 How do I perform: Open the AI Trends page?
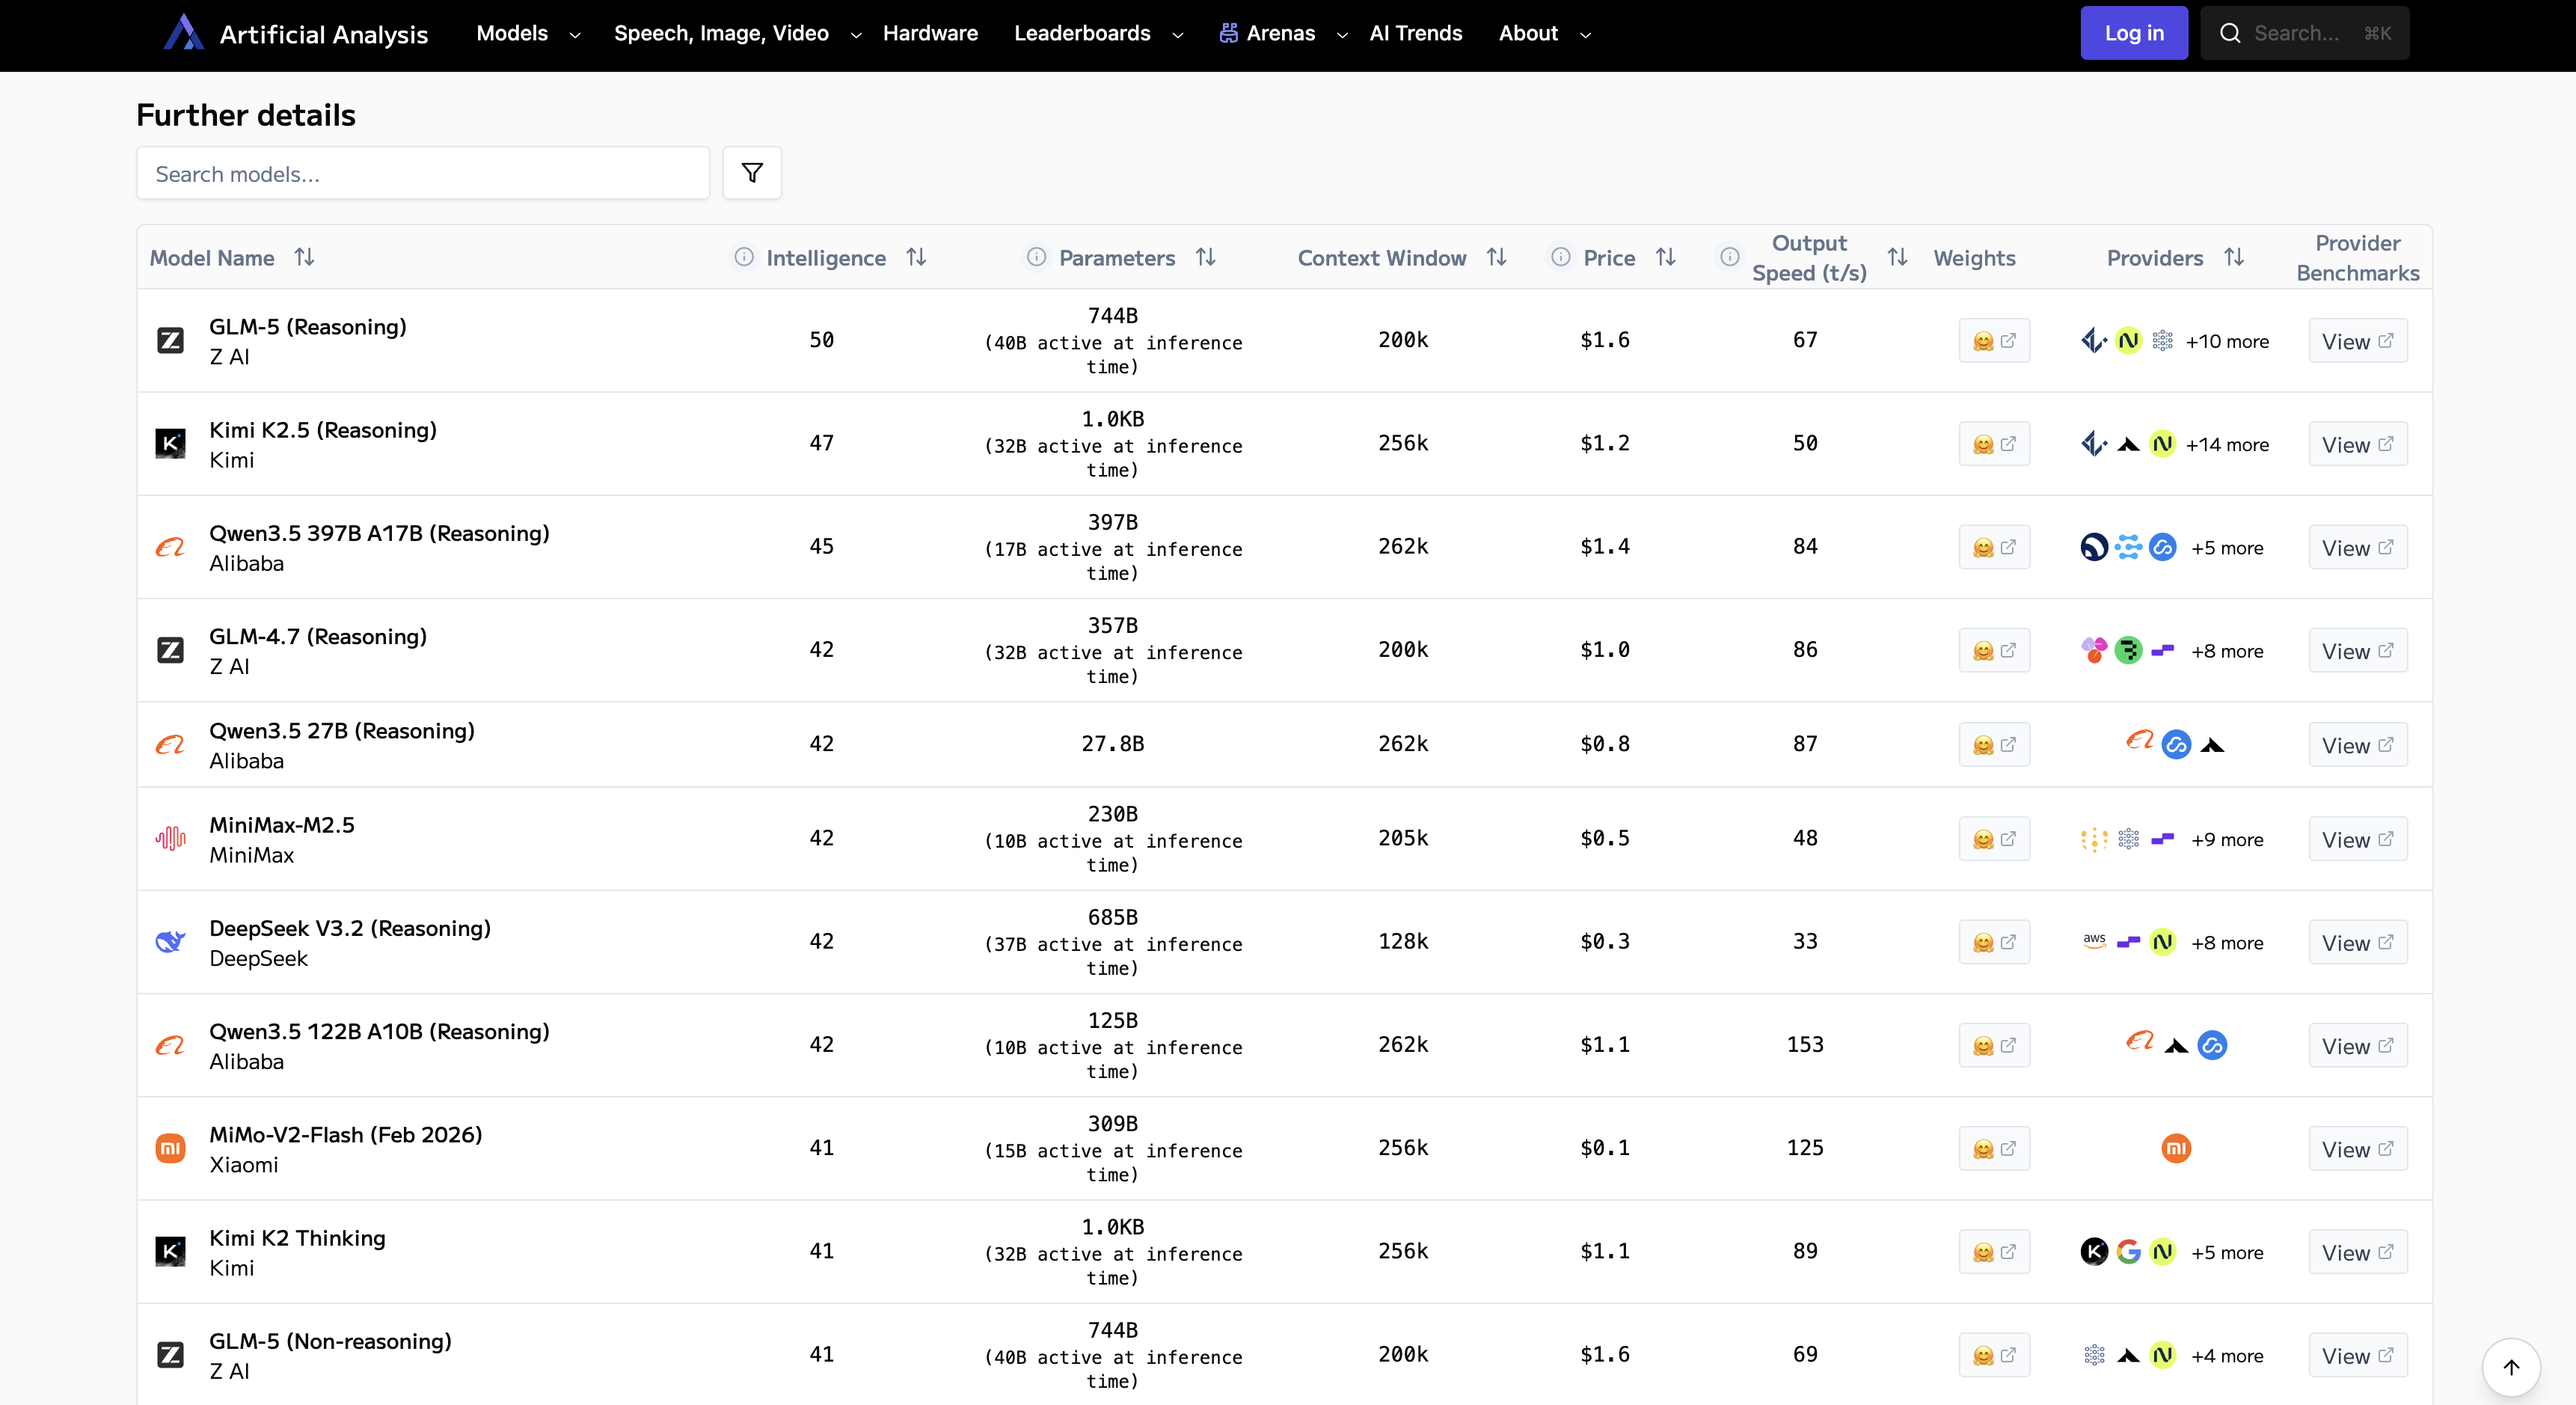1415,33
